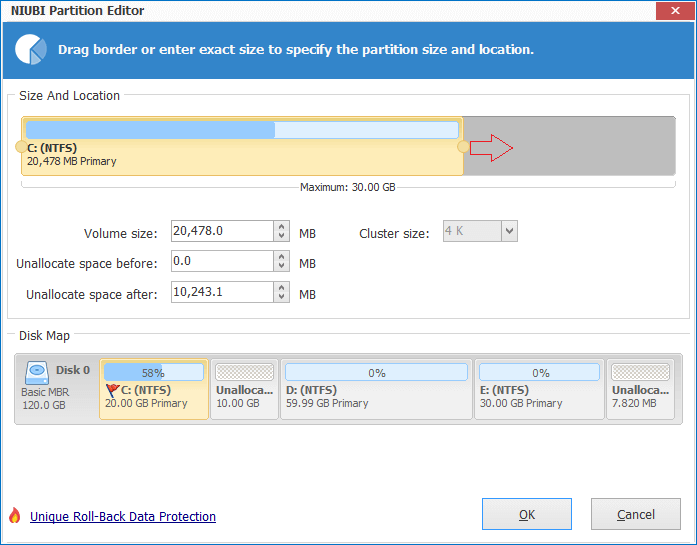Screen dimensions: 697x545
Task: Select the 10.00 GB Unallocated block
Action: [244, 389]
